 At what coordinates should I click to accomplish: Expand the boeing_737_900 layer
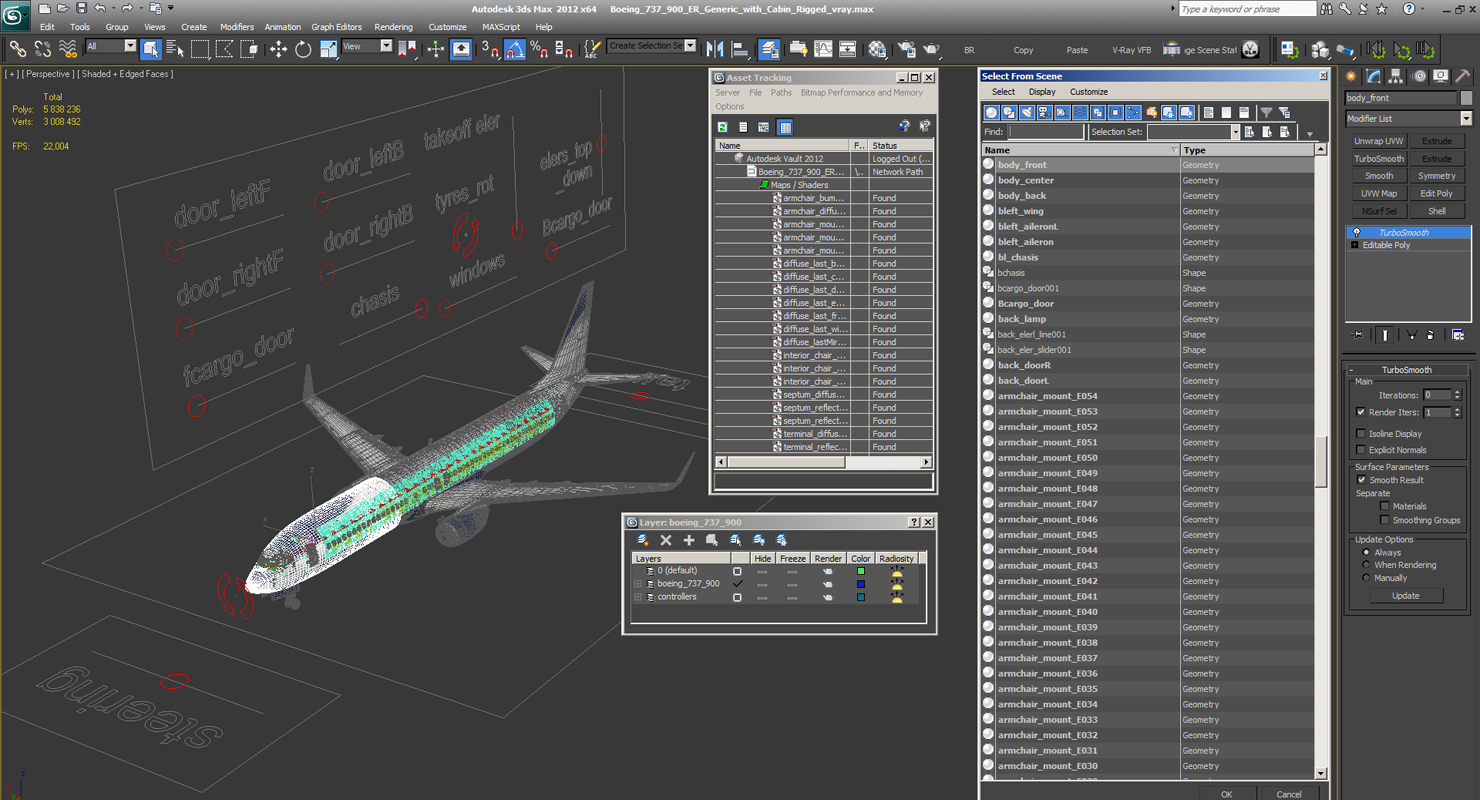point(638,584)
